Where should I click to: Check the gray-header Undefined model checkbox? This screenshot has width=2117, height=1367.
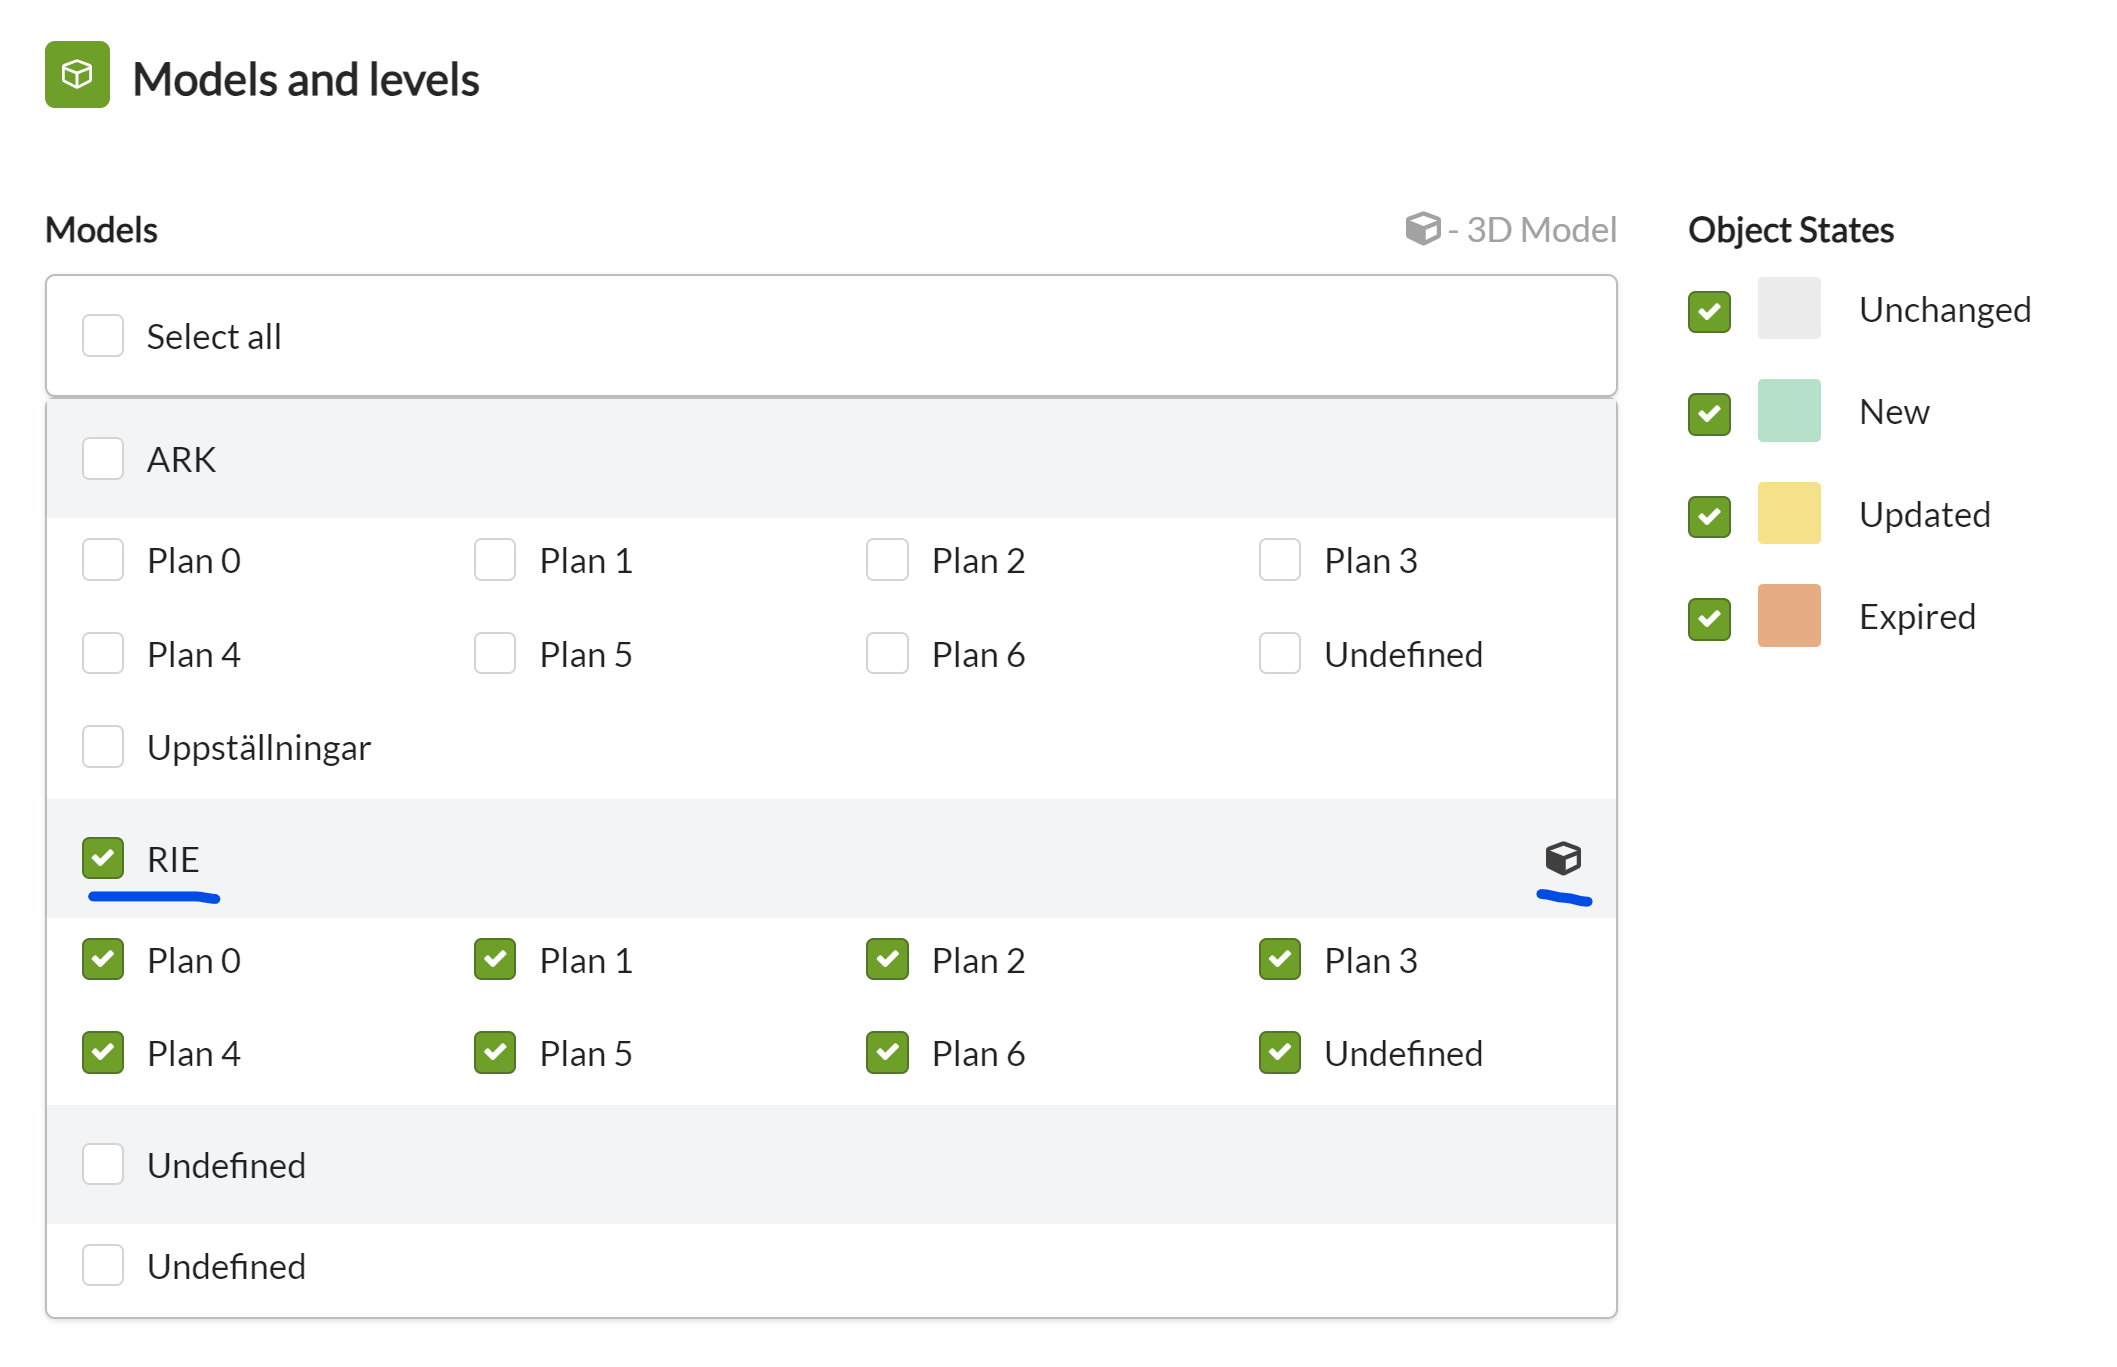(103, 1164)
